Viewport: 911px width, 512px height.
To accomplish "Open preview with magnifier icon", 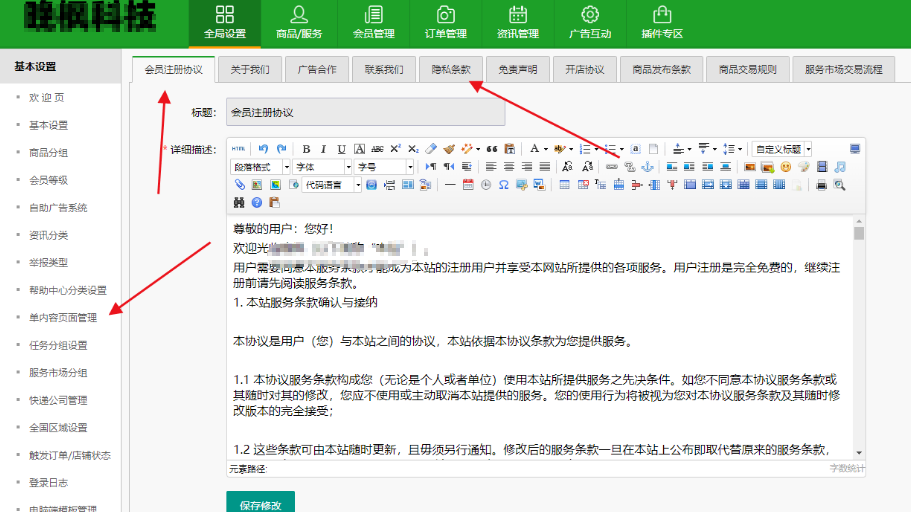I will 840,185.
